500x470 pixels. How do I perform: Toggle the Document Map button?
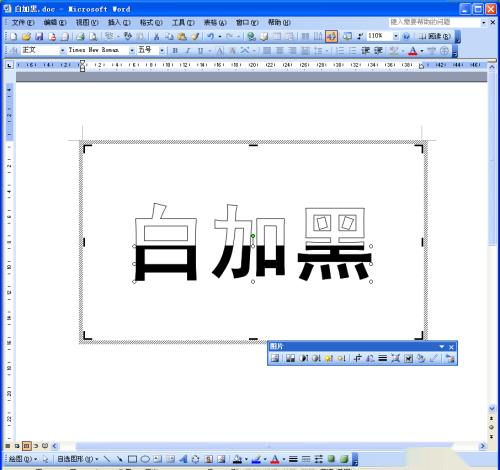[347, 36]
